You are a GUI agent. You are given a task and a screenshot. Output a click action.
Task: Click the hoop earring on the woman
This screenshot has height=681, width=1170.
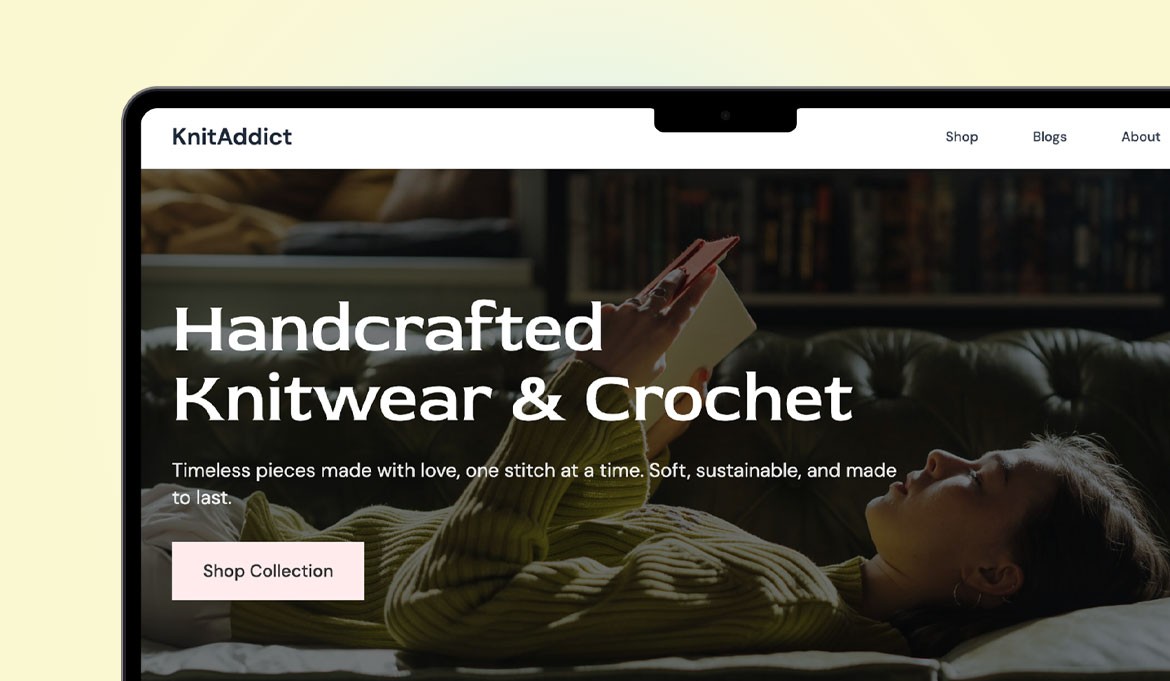(965, 594)
